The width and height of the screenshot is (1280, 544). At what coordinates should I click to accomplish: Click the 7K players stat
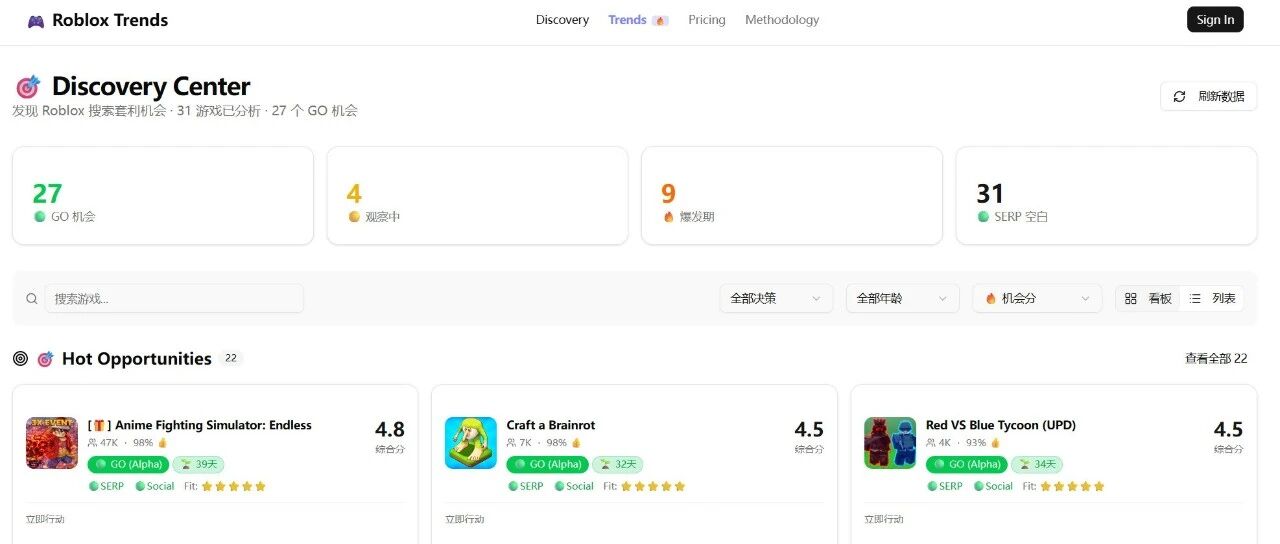(520, 443)
